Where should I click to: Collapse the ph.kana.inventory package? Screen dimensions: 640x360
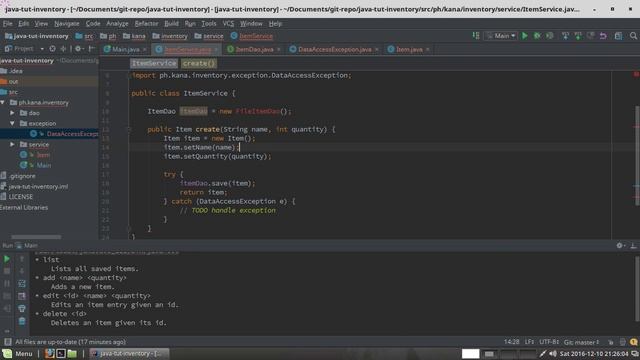(x=3, y=102)
